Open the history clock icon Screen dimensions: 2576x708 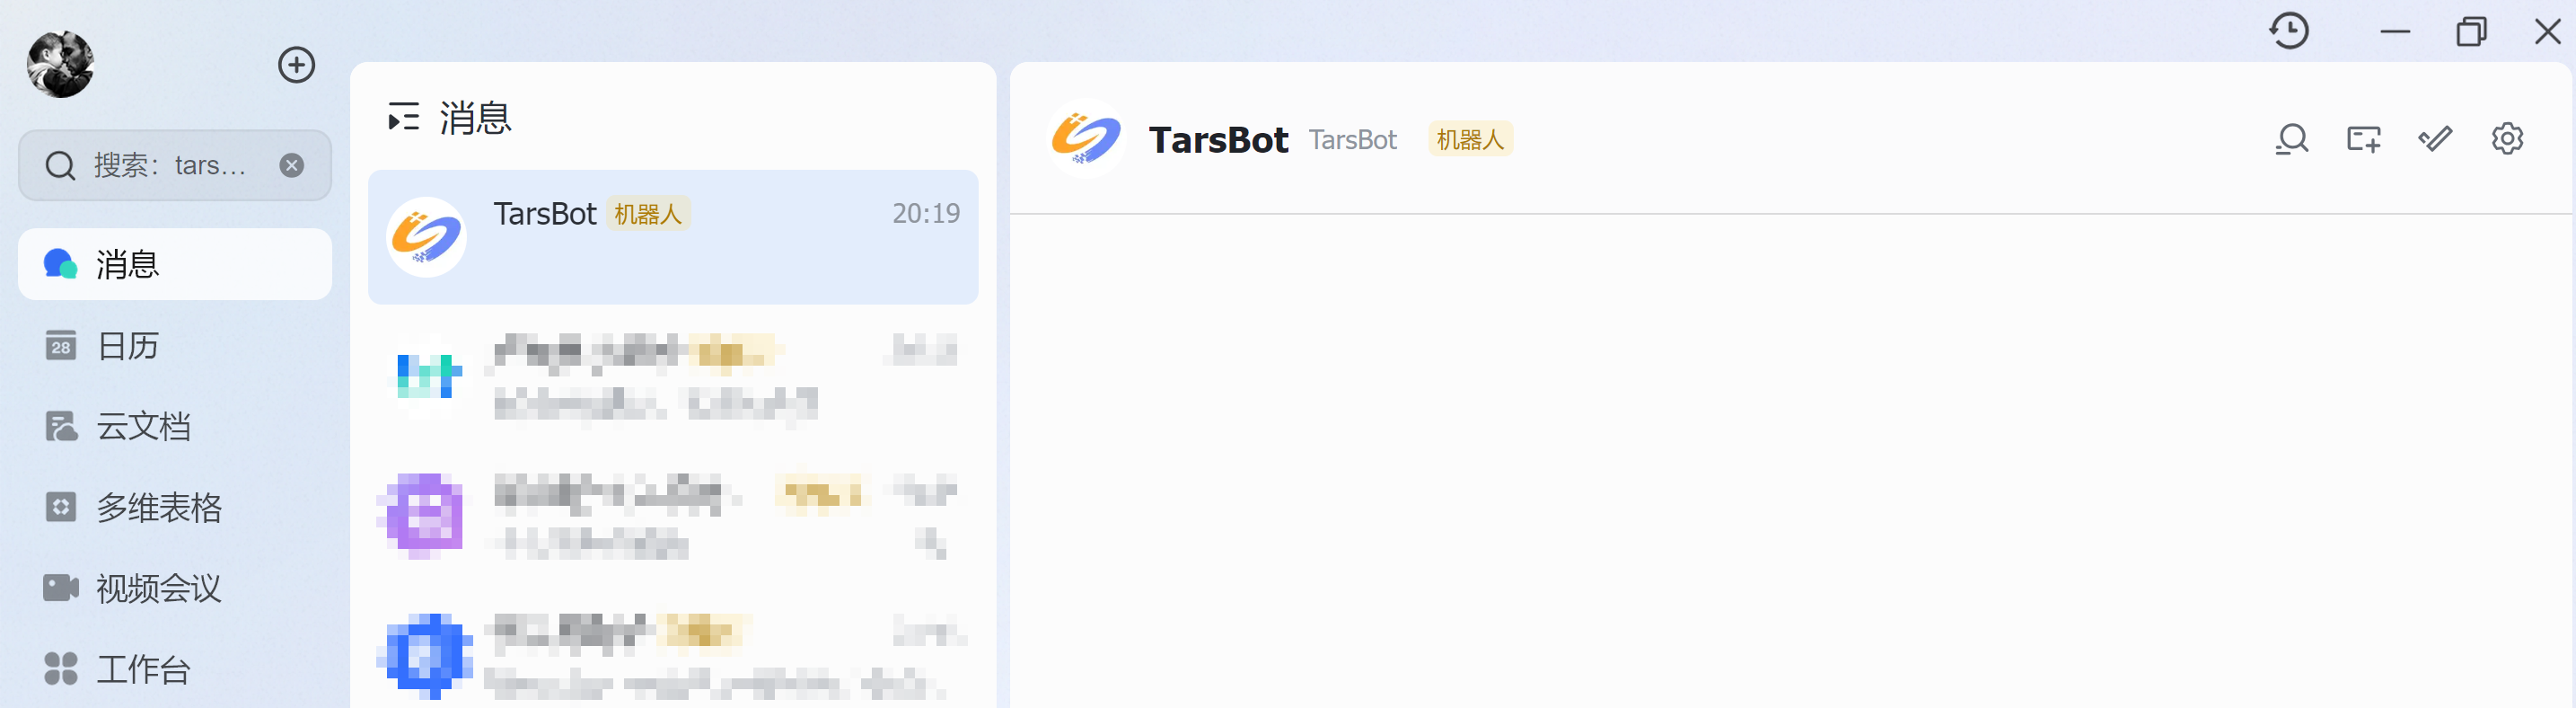(2289, 31)
